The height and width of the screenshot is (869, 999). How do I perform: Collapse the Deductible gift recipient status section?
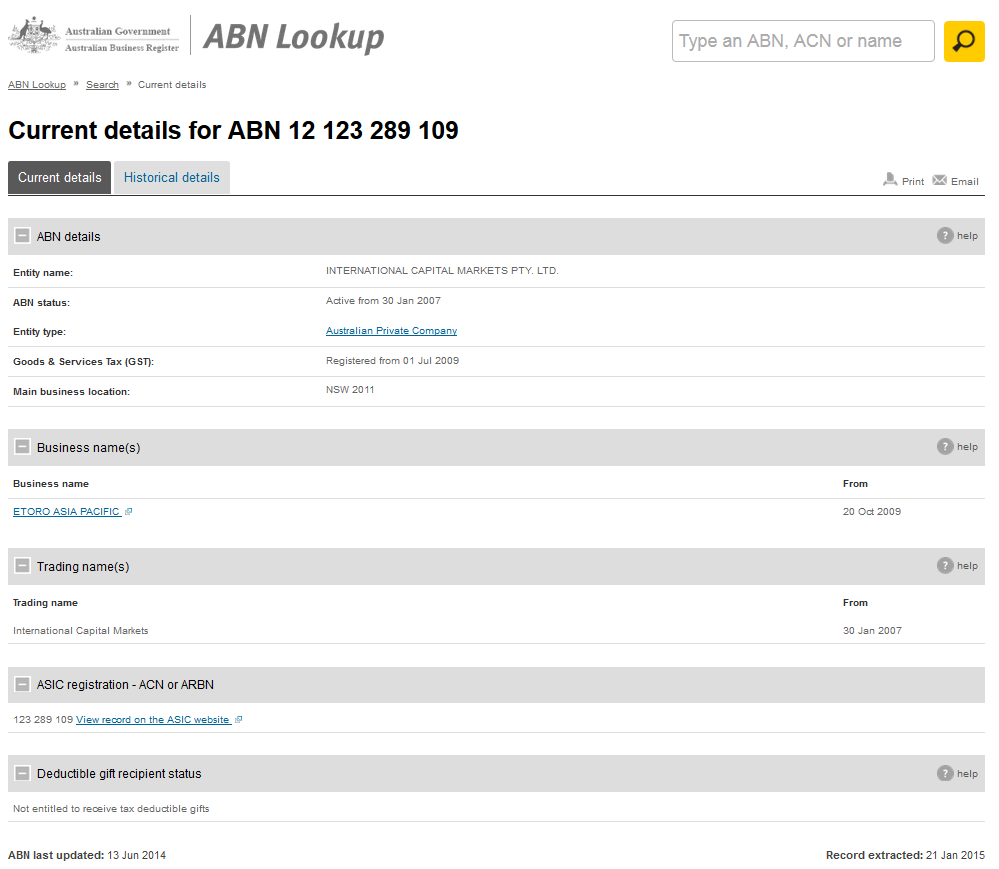22,773
